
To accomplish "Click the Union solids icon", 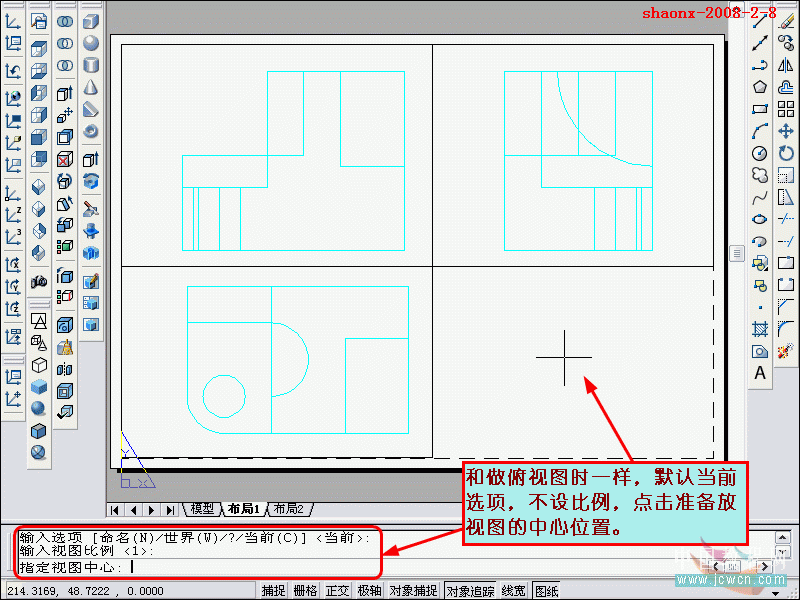I will [x=65, y=21].
